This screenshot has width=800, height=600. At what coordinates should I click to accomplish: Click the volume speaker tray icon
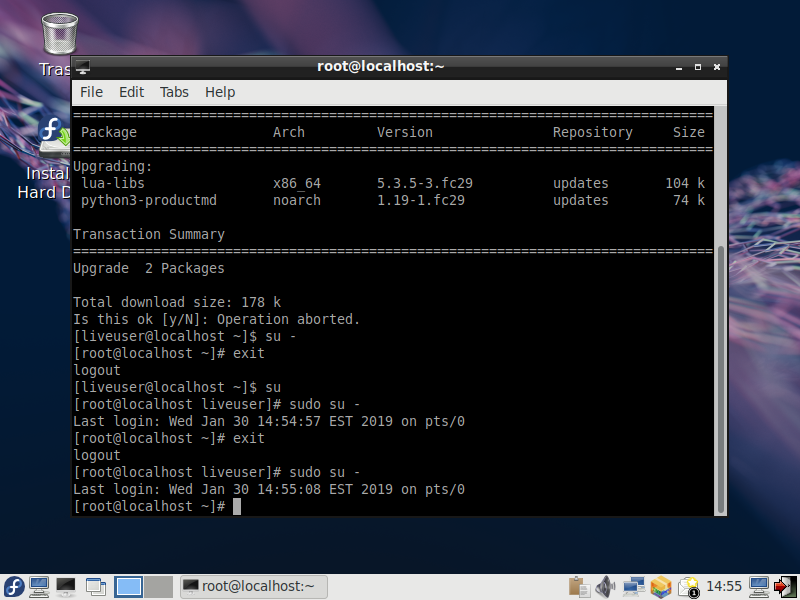[x=606, y=587]
